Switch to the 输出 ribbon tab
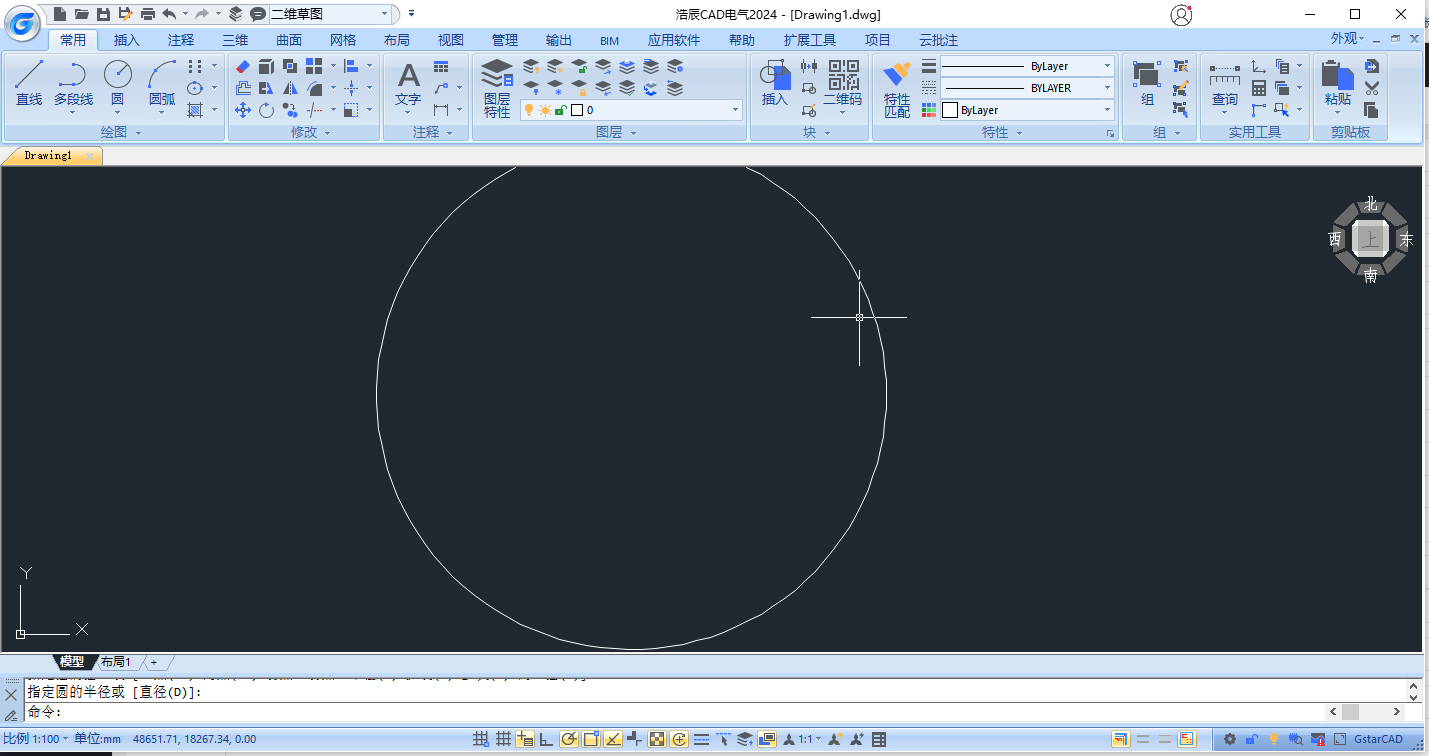 (559, 40)
